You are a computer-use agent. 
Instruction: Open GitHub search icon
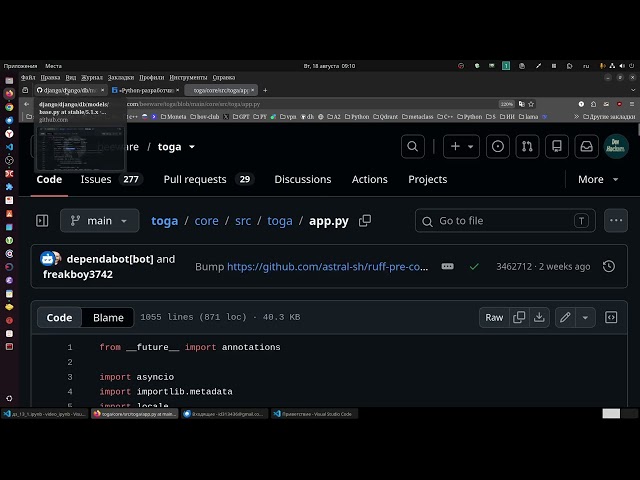pyautogui.click(x=413, y=146)
